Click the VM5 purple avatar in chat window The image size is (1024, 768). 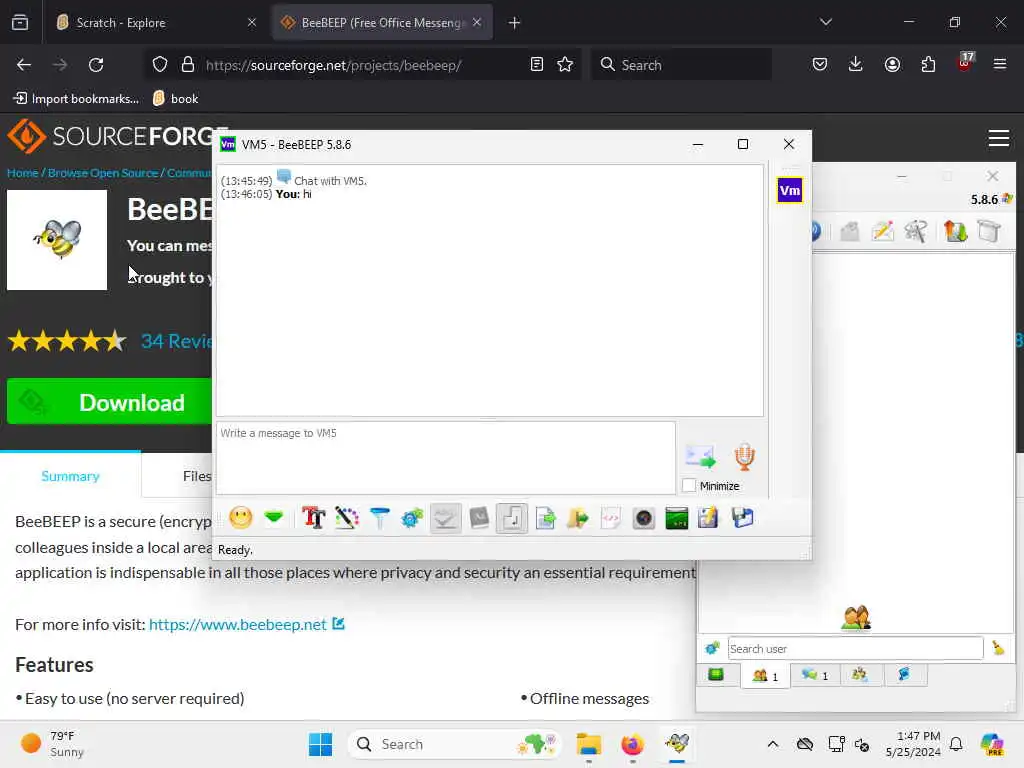pyautogui.click(x=790, y=191)
